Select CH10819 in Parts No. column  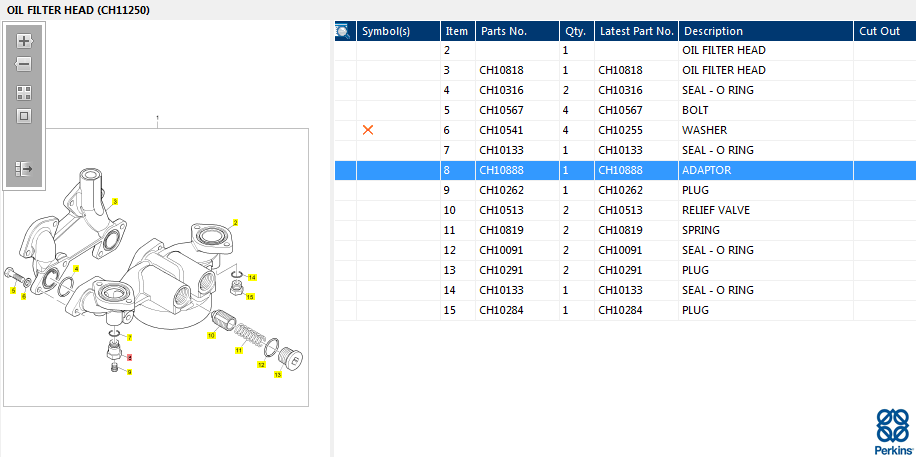(501, 230)
